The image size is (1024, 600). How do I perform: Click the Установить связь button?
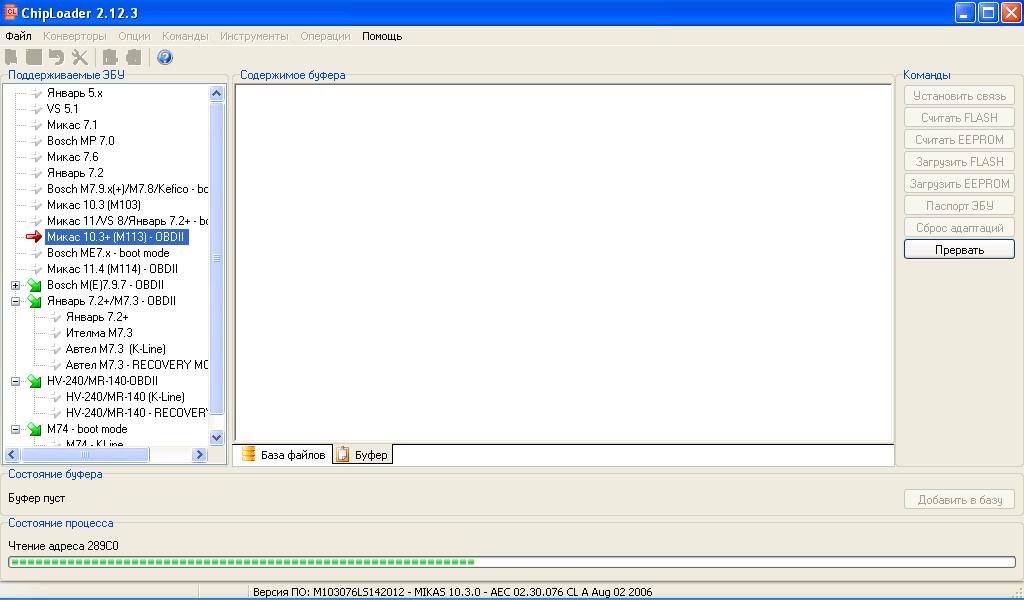point(959,95)
